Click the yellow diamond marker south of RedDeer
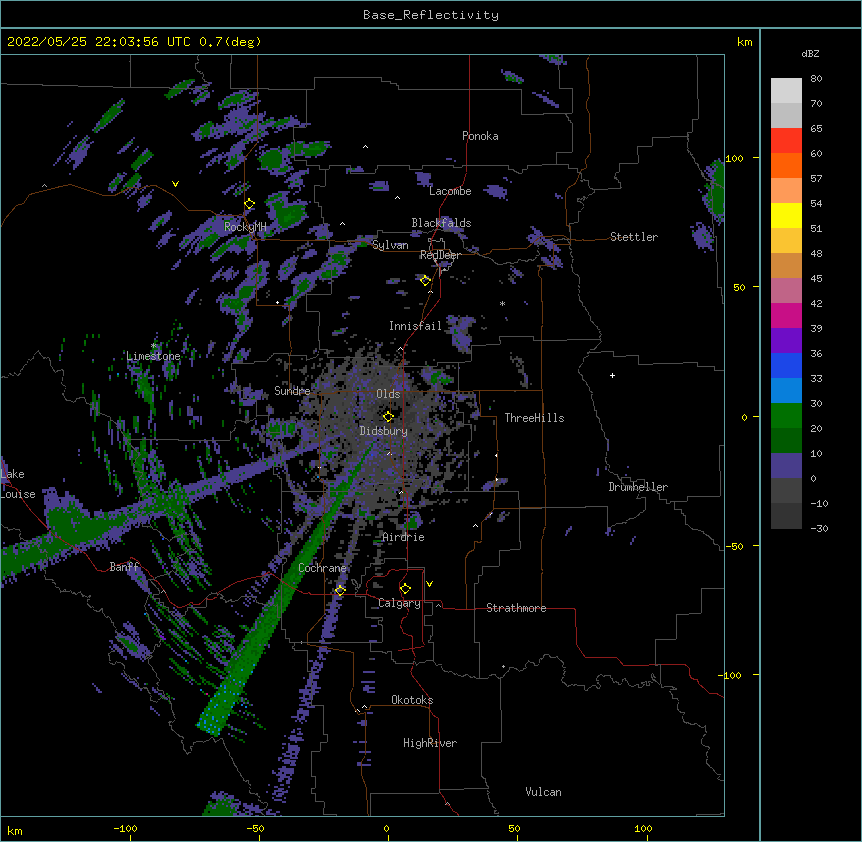 425,281
